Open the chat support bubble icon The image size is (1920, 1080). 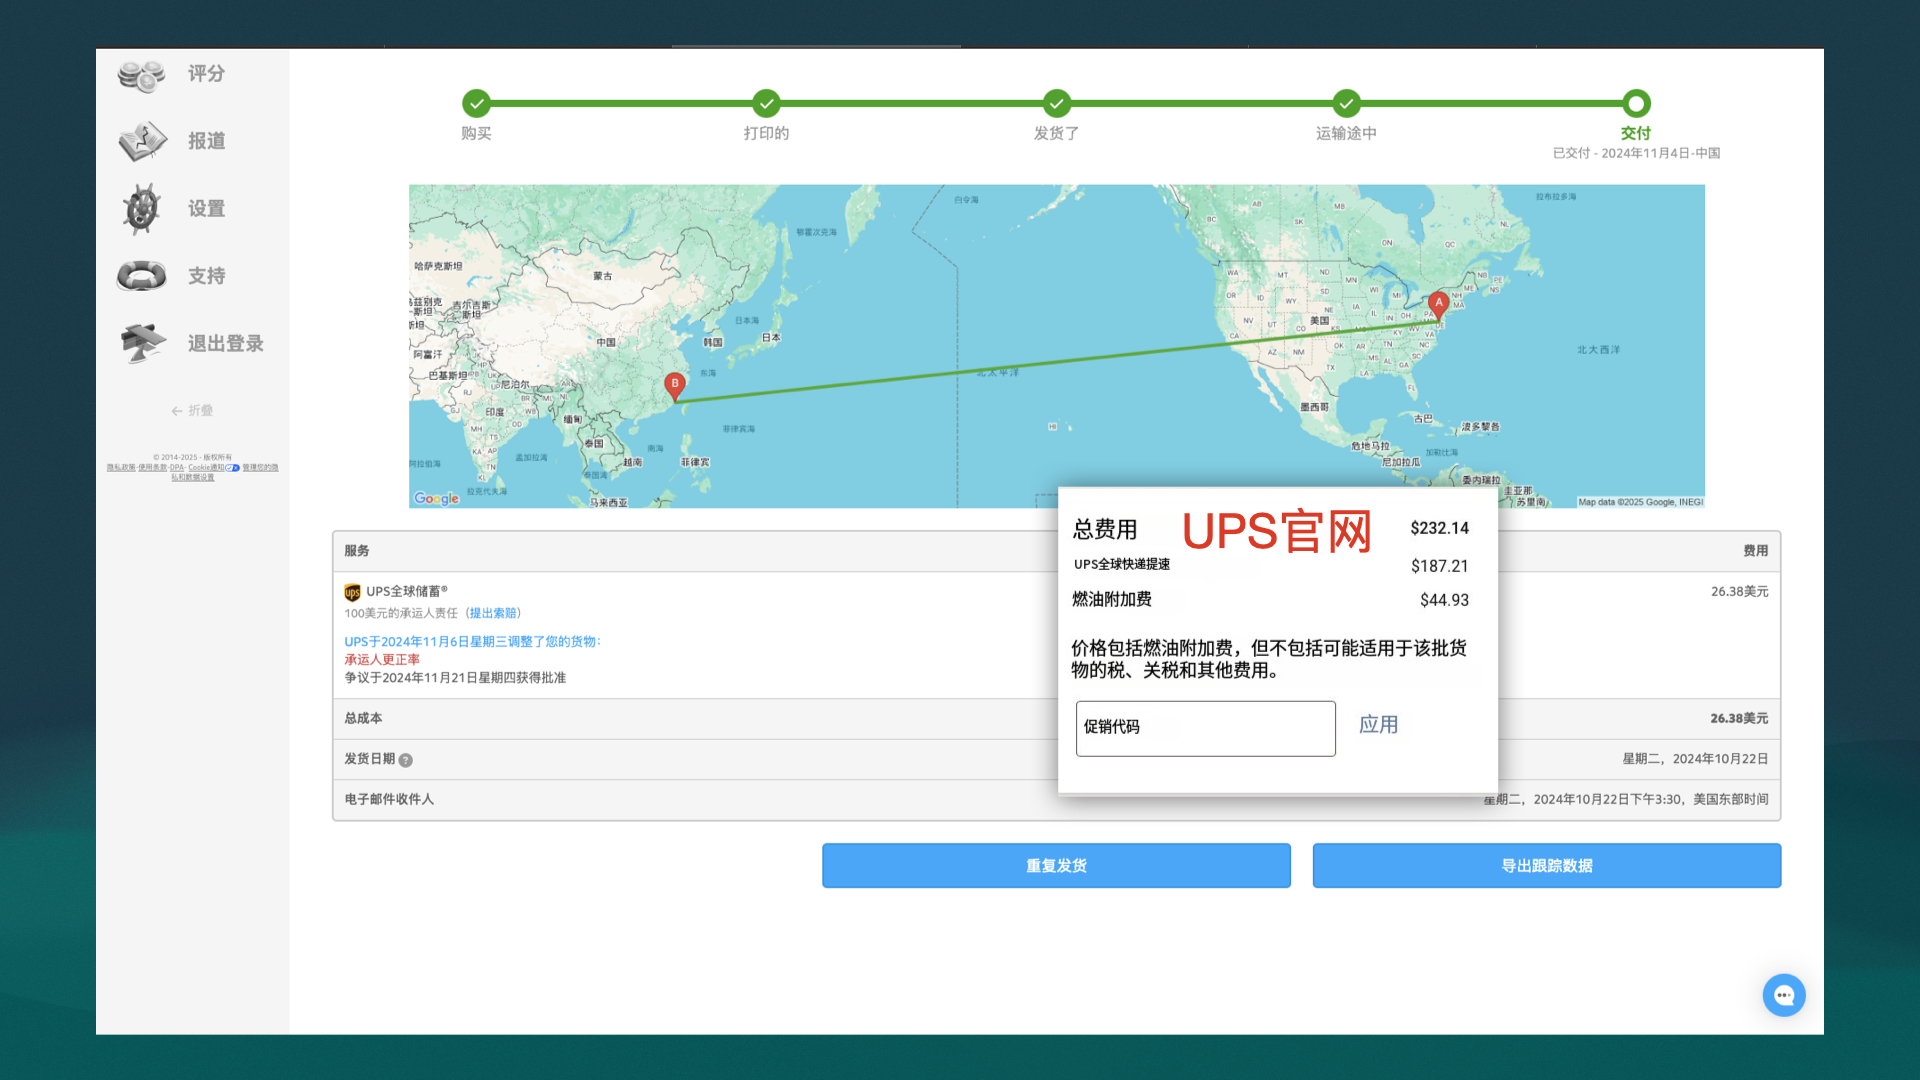click(x=1783, y=995)
